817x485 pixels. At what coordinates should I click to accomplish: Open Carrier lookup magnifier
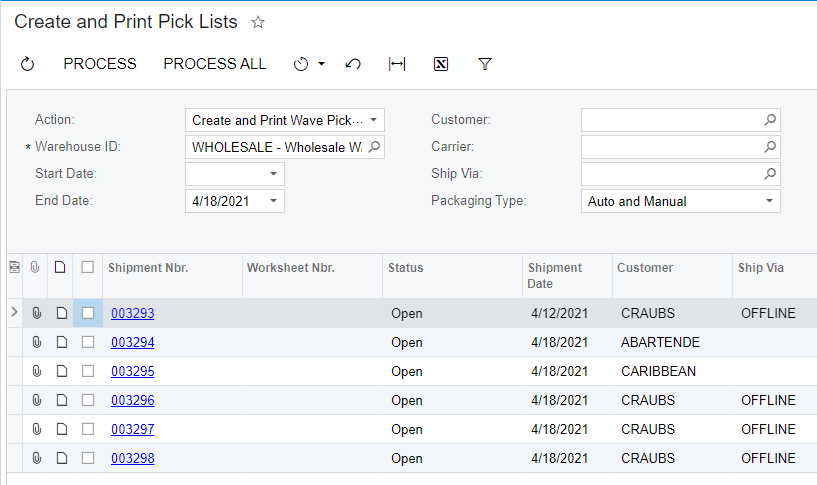tap(770, 147)
